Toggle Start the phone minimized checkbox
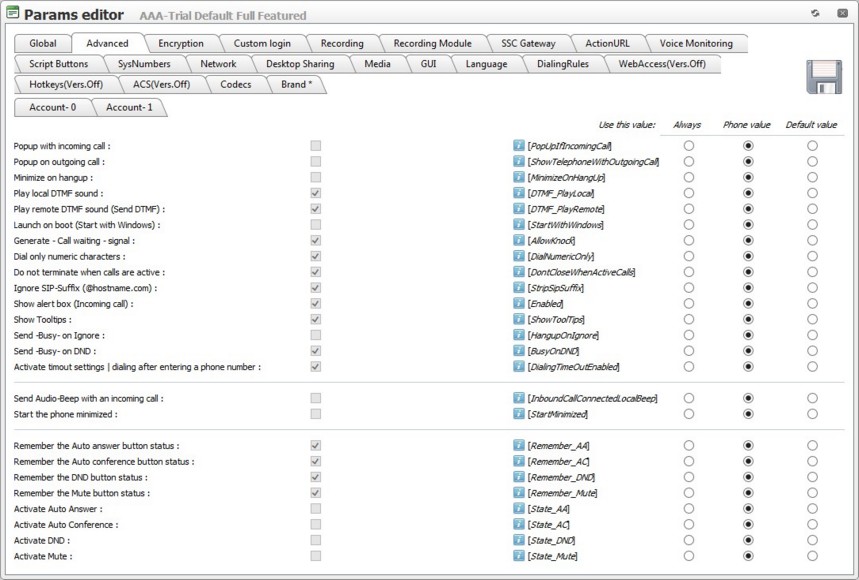 pos(316,414)
